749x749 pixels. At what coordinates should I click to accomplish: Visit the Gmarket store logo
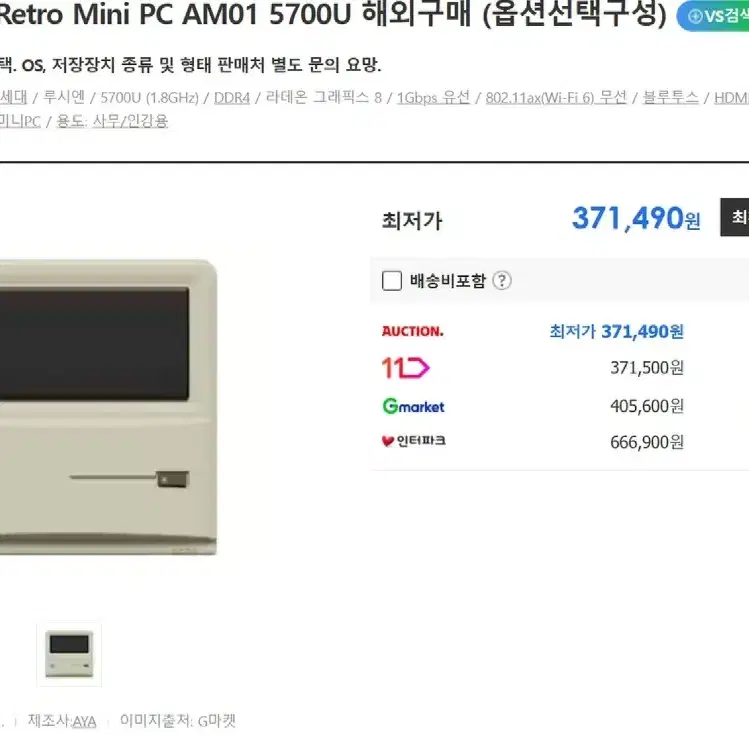point(414,406)
